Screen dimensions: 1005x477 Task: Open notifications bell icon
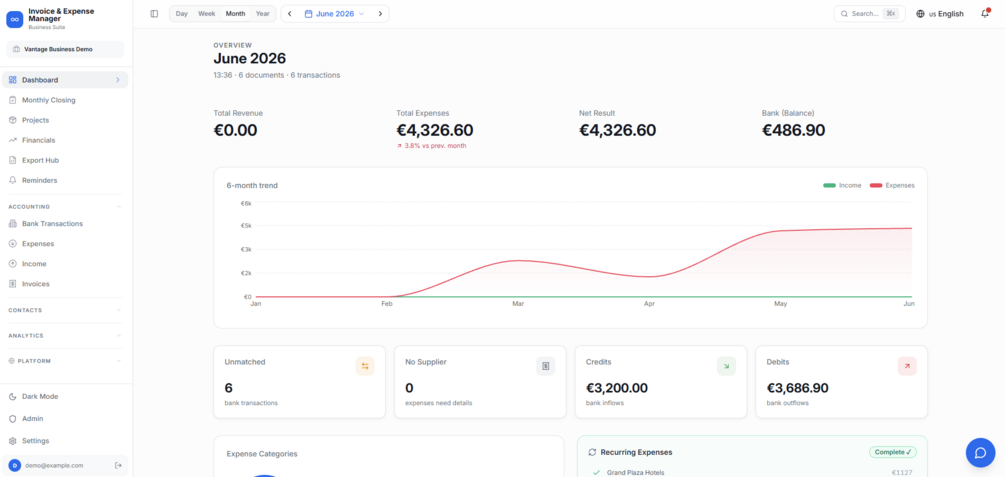click(984, 13)
